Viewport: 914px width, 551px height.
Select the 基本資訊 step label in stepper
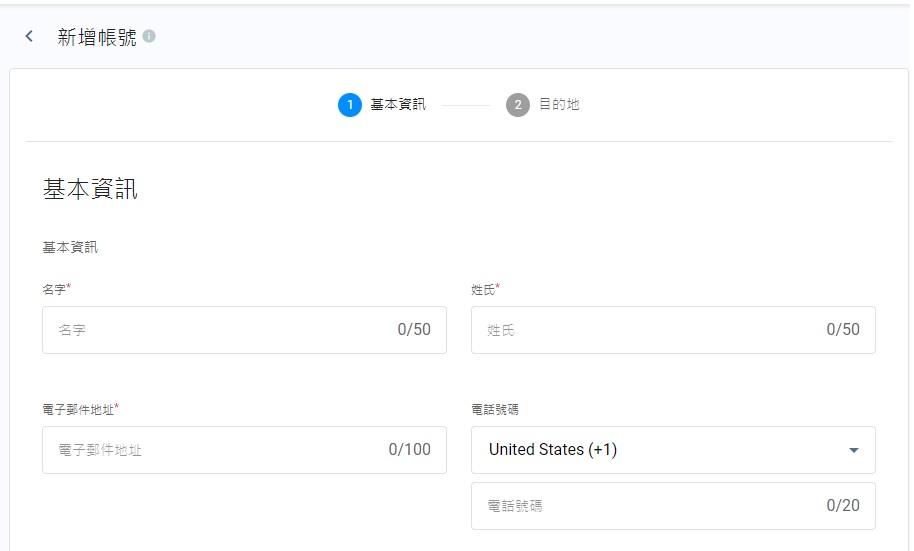pos(398,104)
